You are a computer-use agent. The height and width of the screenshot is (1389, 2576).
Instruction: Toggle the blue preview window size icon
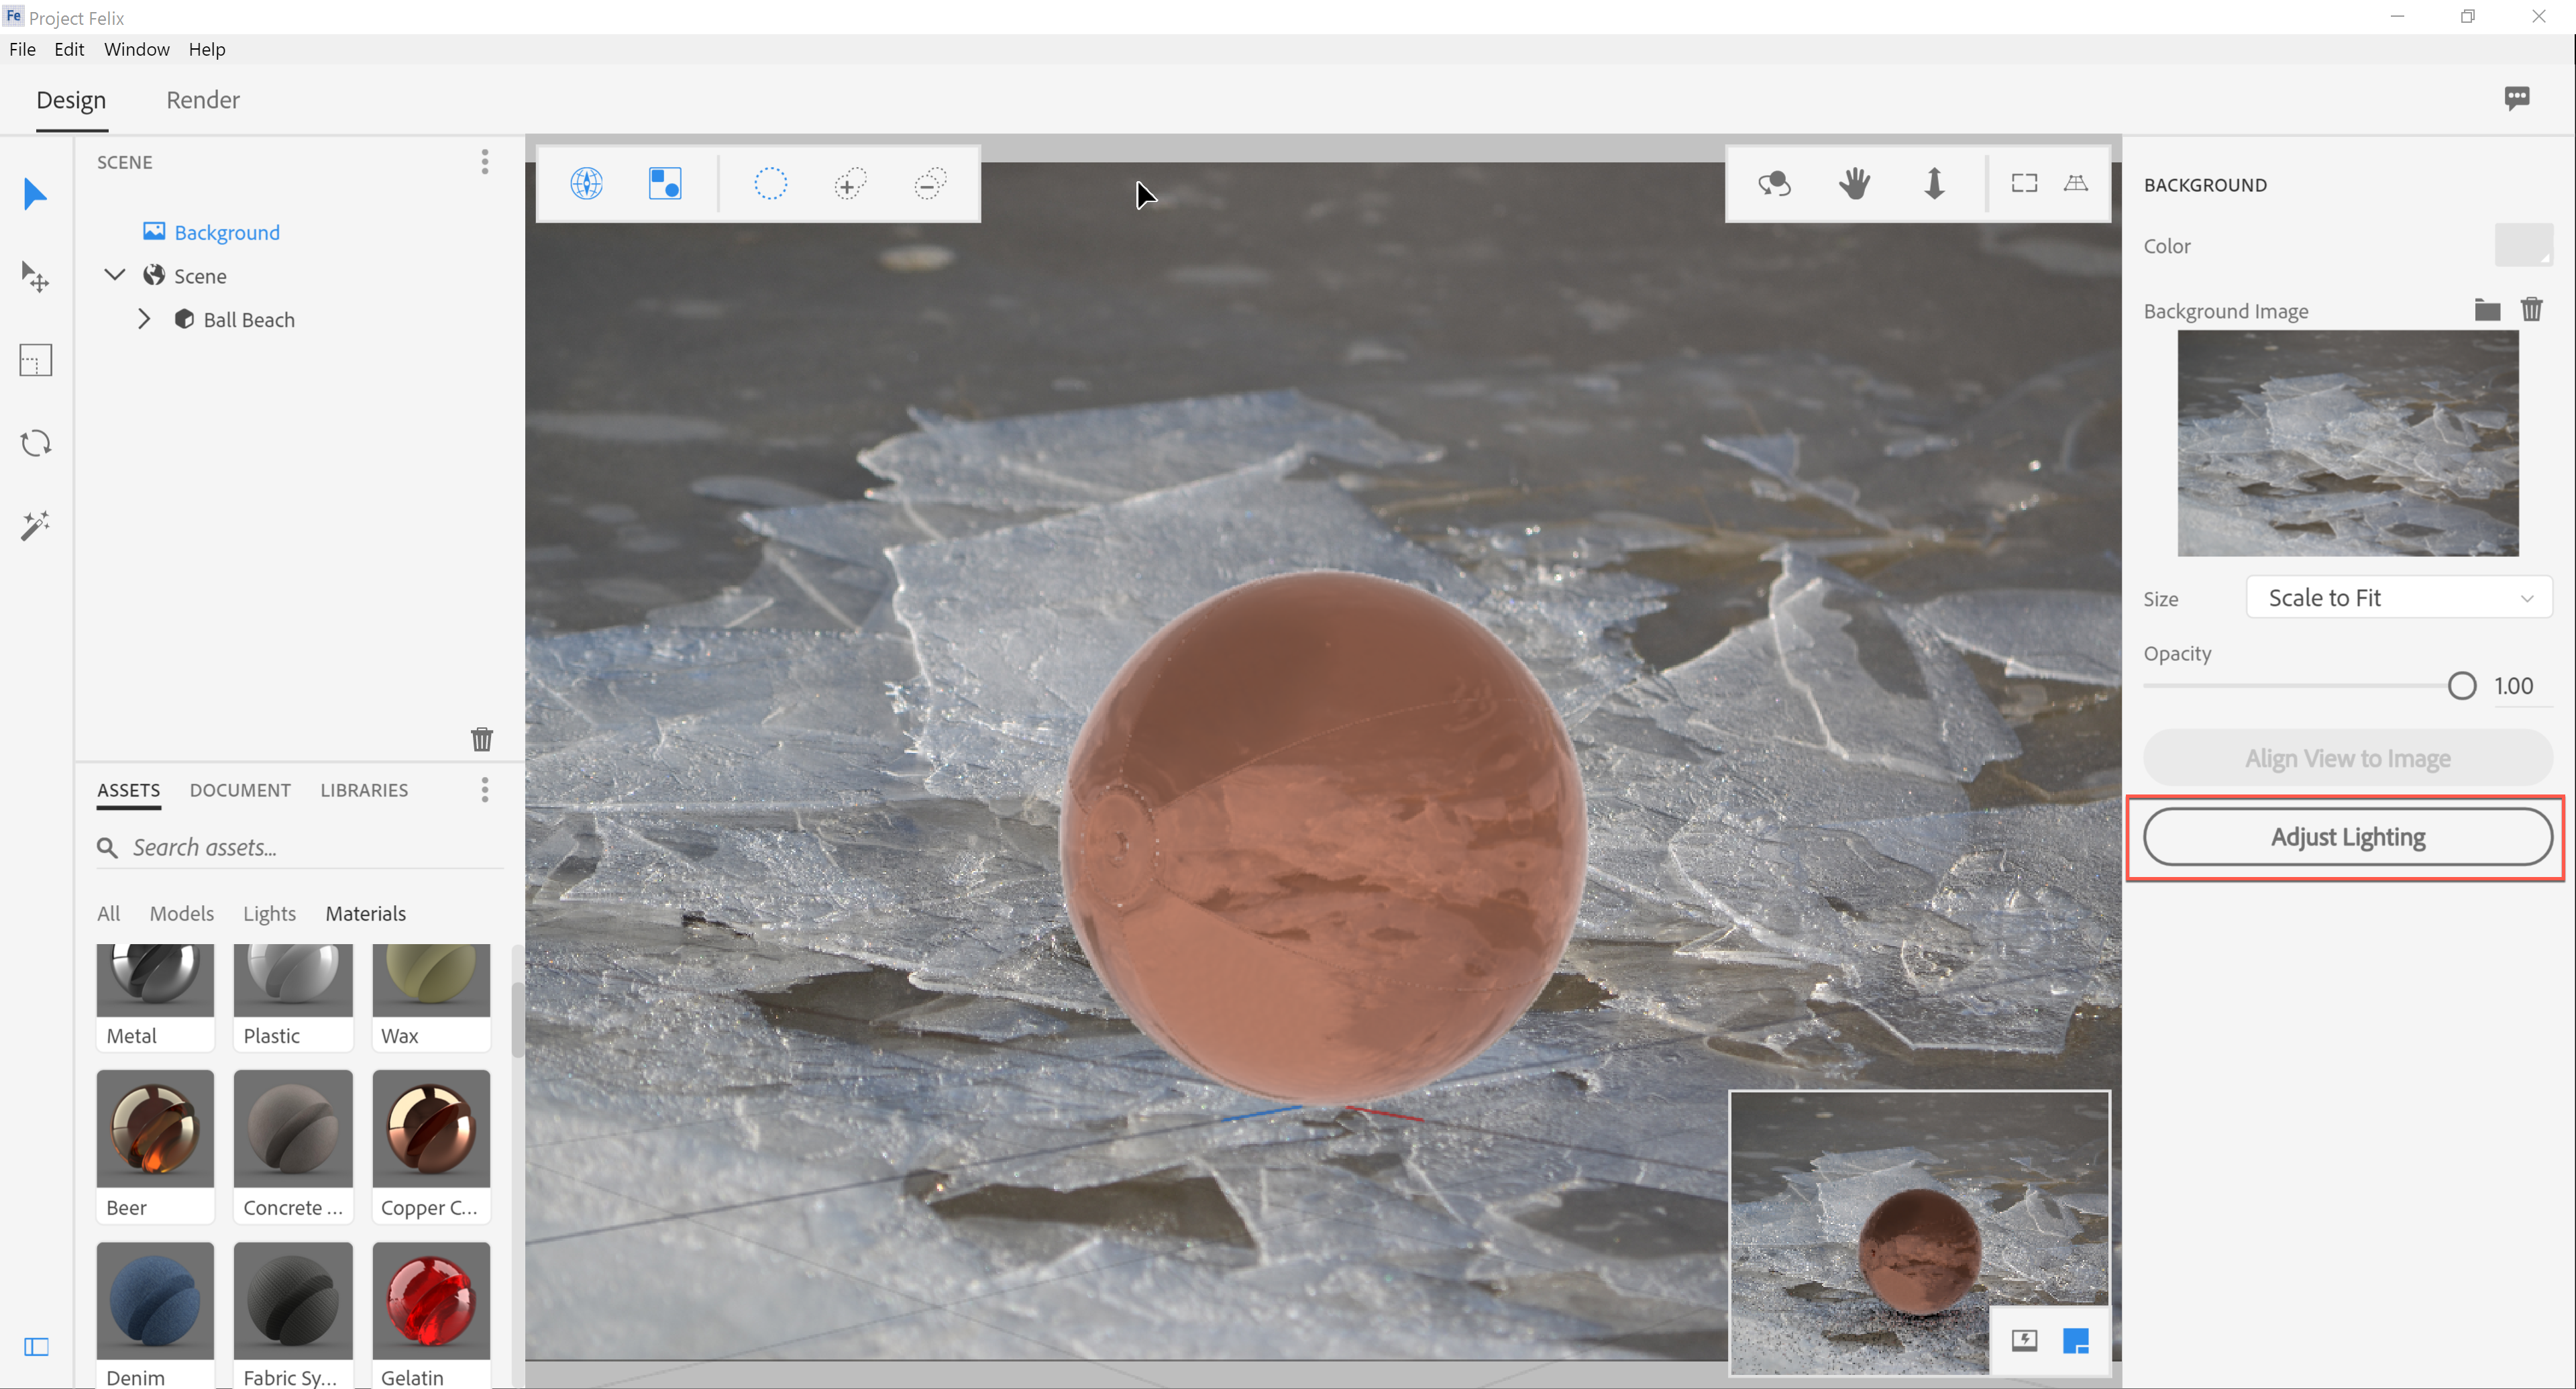click(x=2076, y=1340)
